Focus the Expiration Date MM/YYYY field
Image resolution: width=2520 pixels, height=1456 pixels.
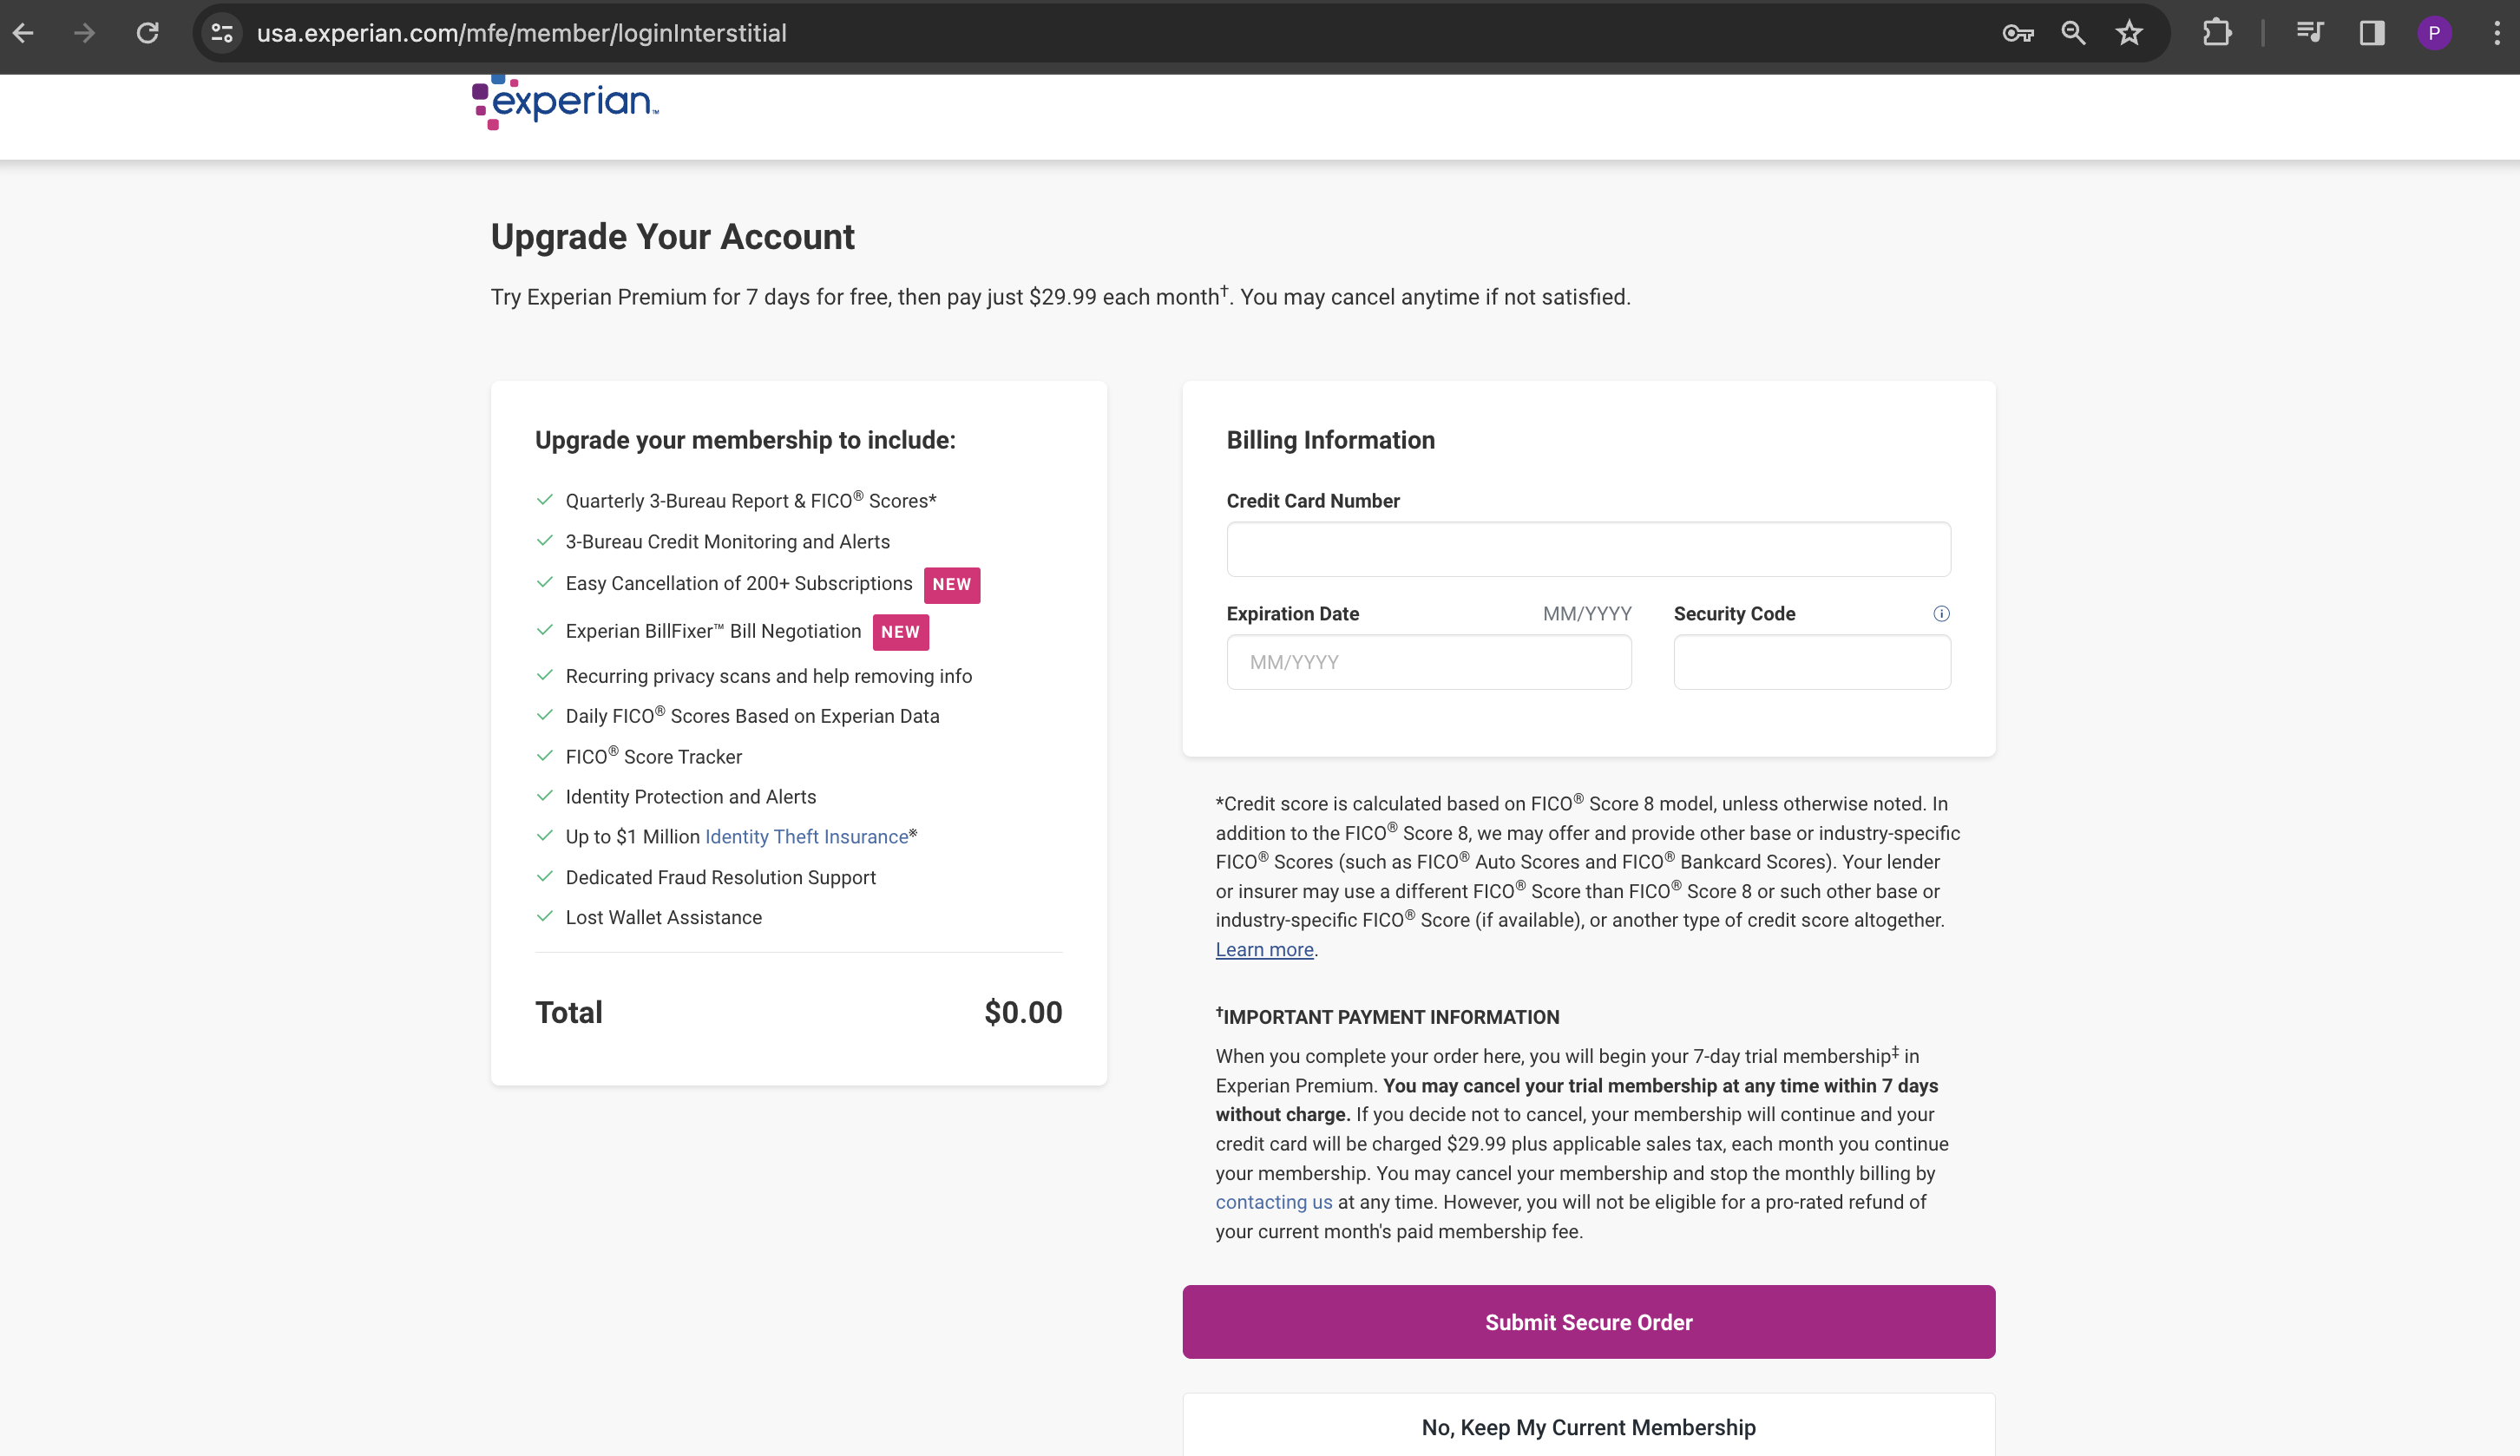(1429, 662)
